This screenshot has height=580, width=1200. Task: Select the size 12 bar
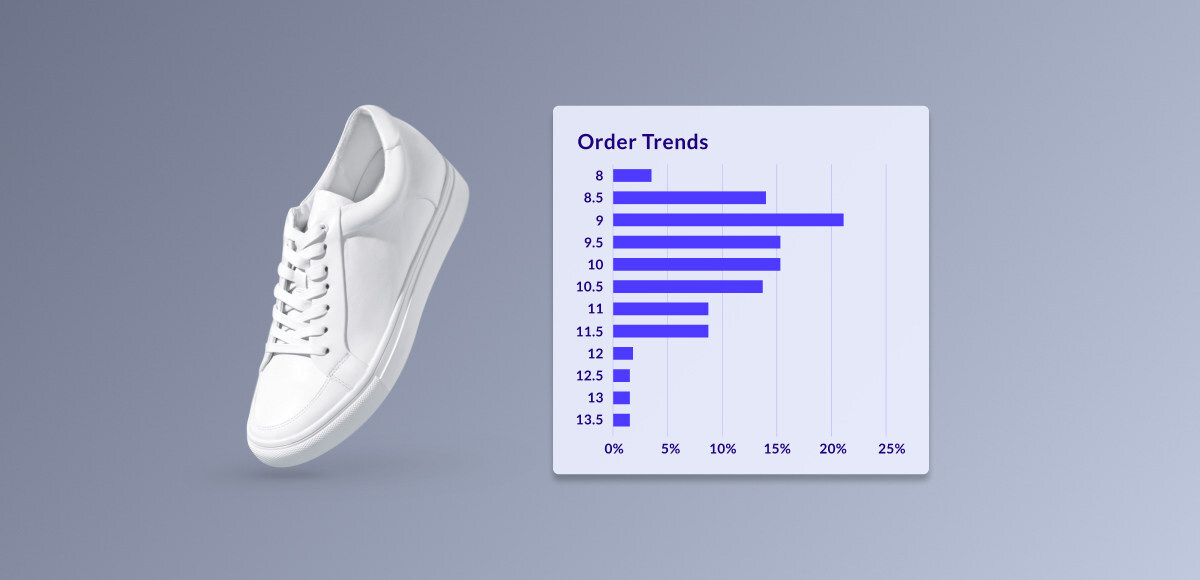[x=623, y=353]
